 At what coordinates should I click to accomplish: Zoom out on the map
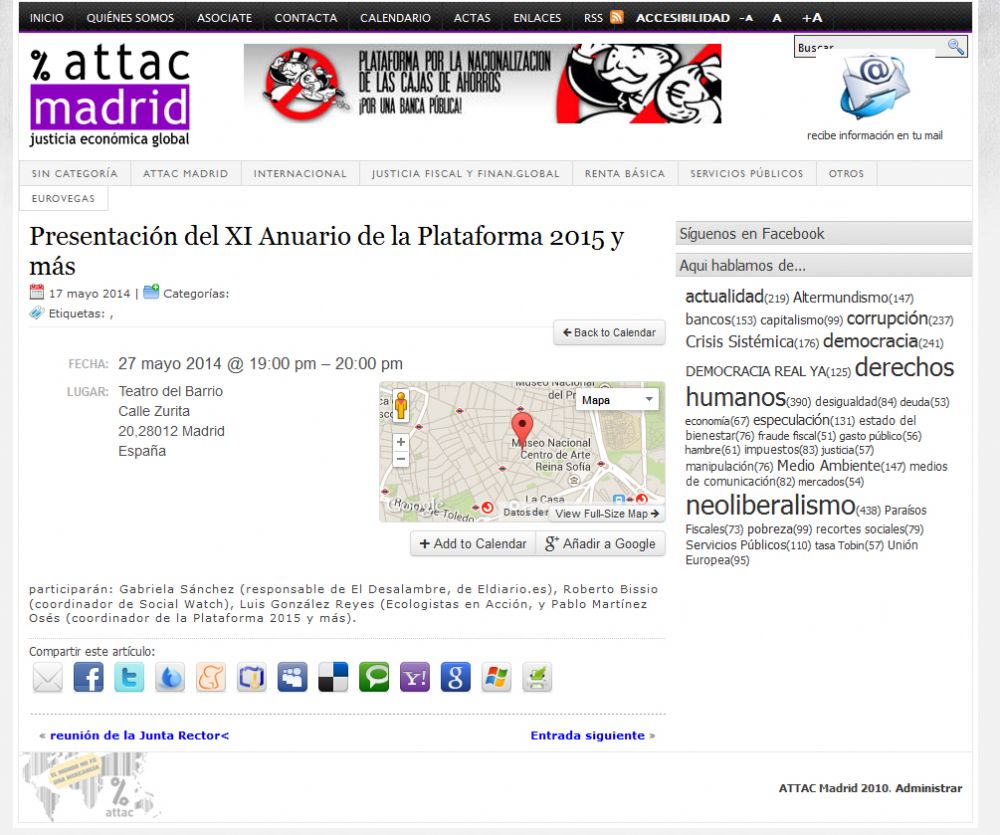(x=401, y=459)
